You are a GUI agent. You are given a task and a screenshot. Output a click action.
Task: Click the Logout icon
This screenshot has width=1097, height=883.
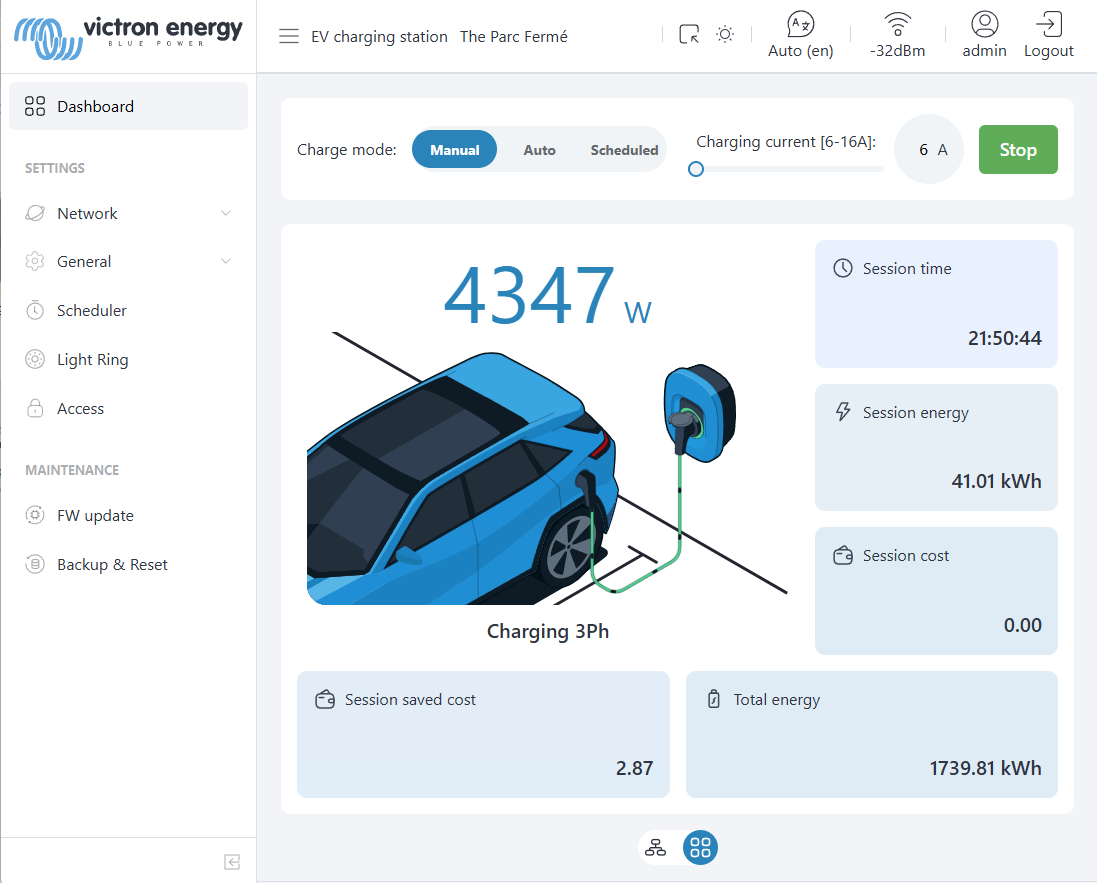coord(1049,24)
